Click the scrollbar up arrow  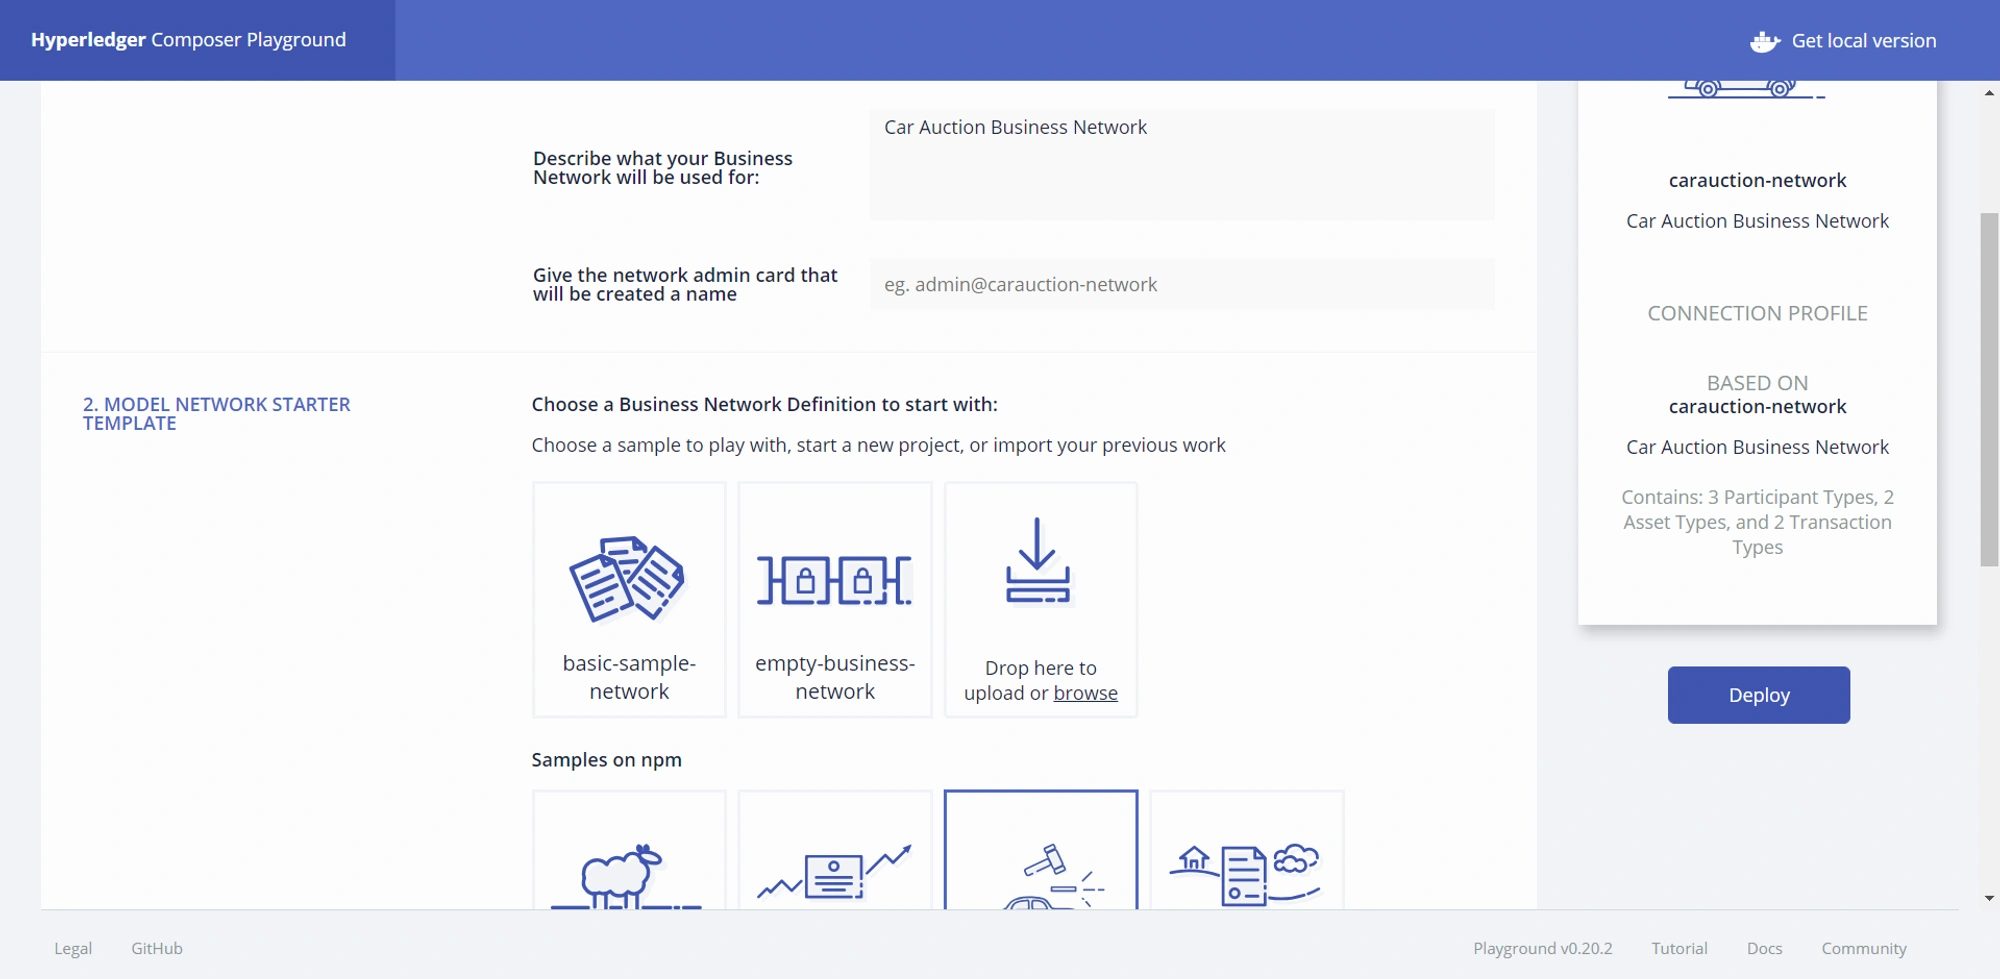[x=1989, y=92]
